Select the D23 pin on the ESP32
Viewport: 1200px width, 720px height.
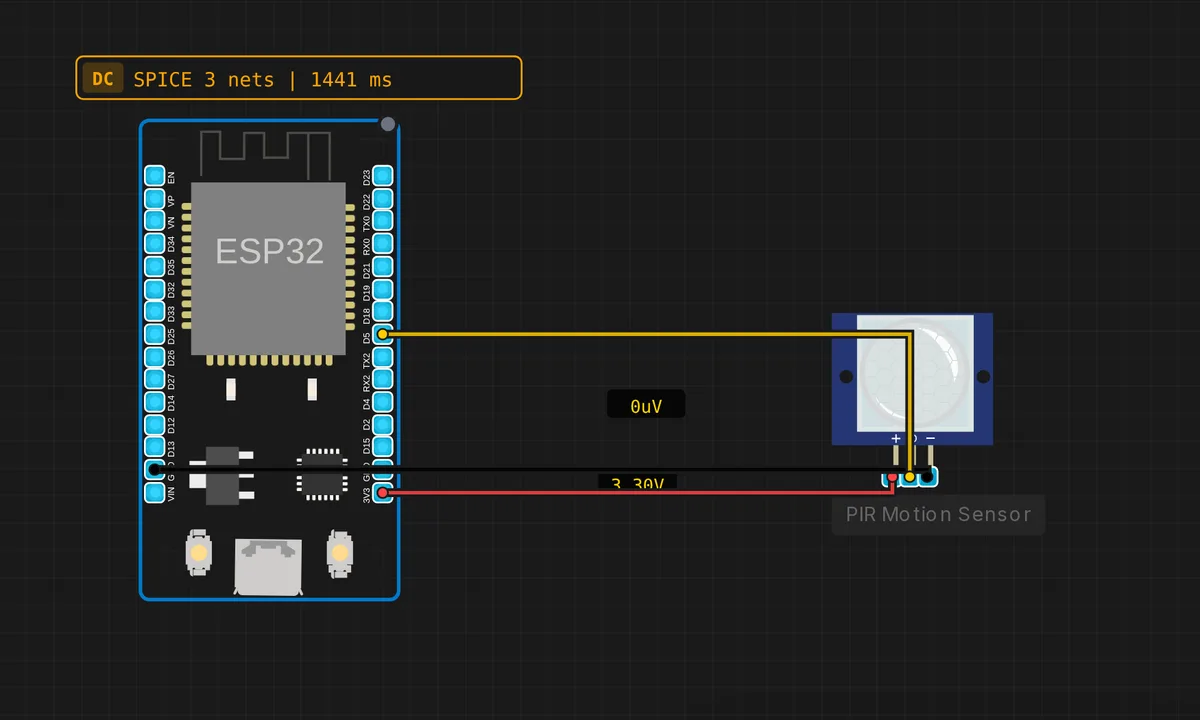(x=382, y=176)
